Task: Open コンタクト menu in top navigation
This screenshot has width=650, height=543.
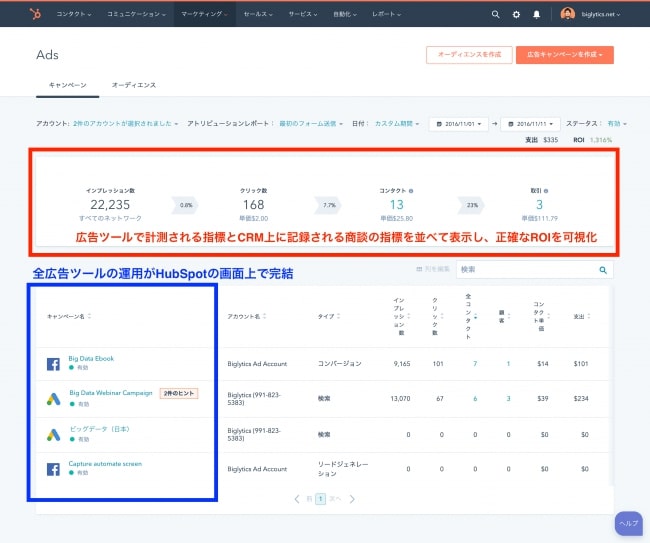Action: coord(74,14)
